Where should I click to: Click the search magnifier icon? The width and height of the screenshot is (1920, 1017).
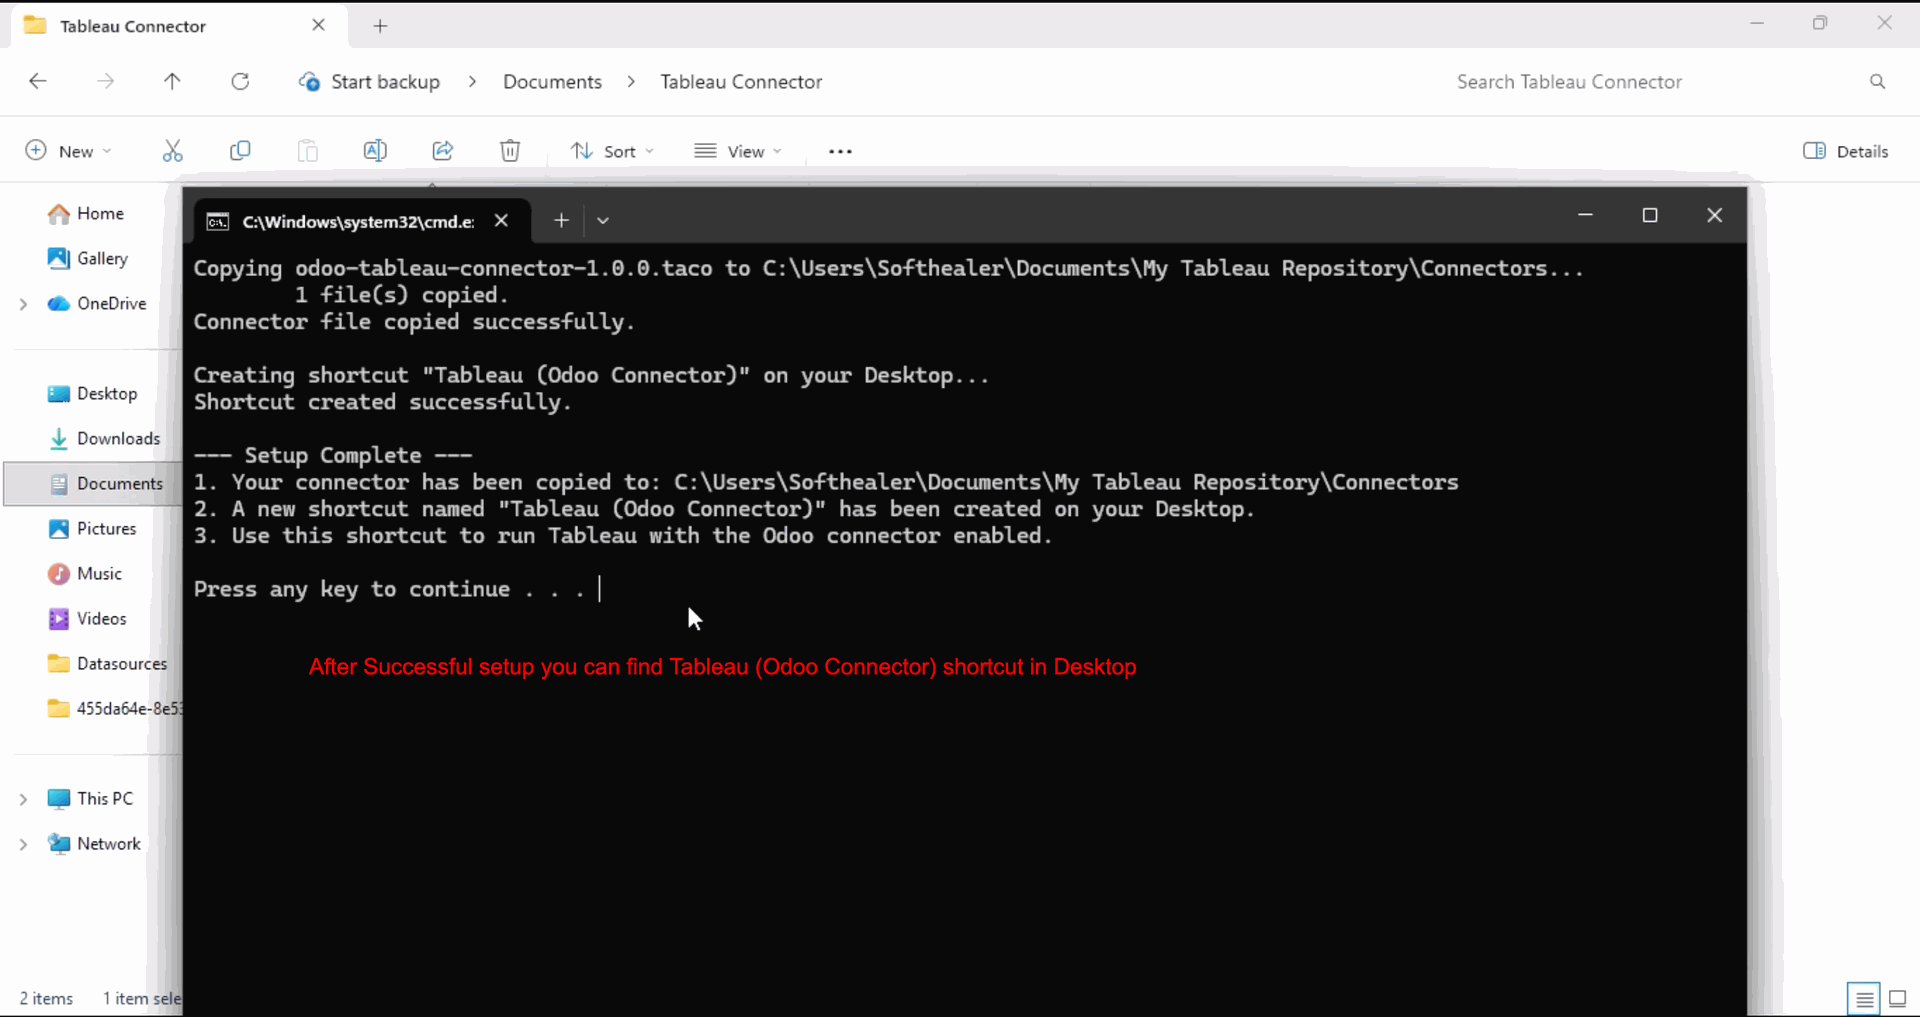click(x=1877, y=82)
